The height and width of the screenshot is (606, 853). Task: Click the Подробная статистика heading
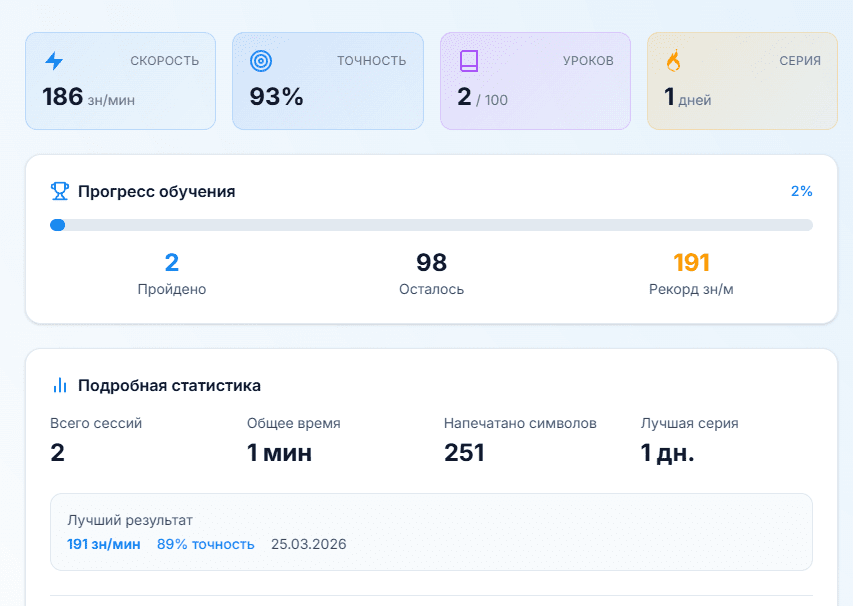169,386
